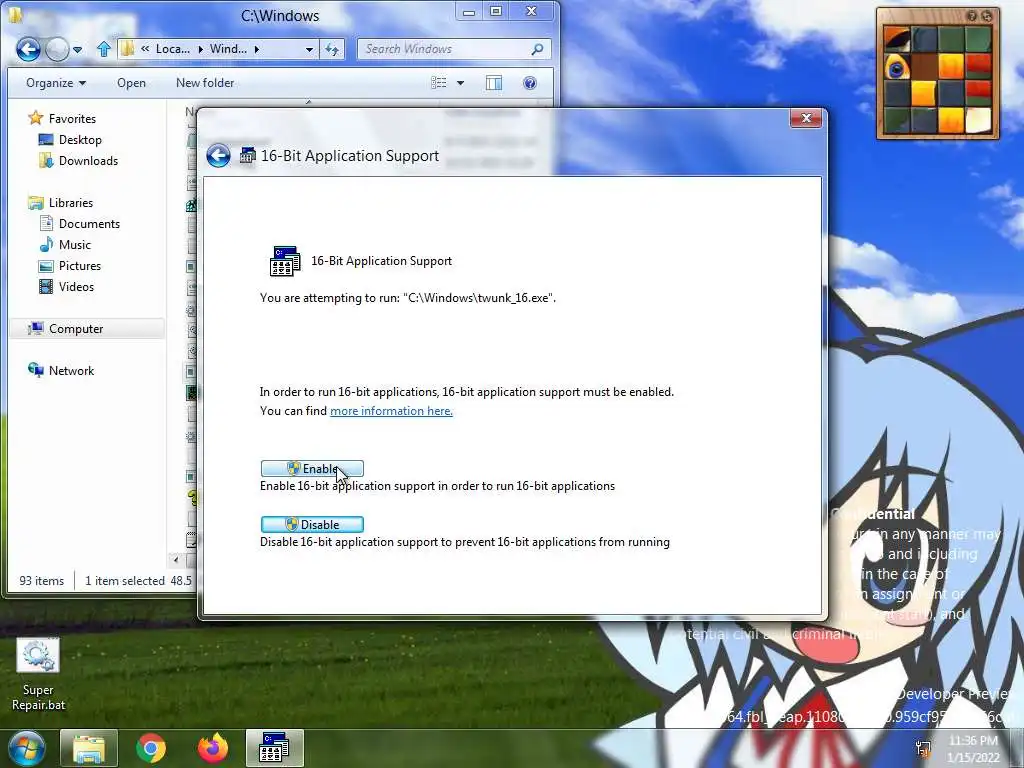Image resolution: width=1024 pixels, height=768 pixels.
Task: Close the 16-Bit Application Support dialog
Action: [806, 118]
